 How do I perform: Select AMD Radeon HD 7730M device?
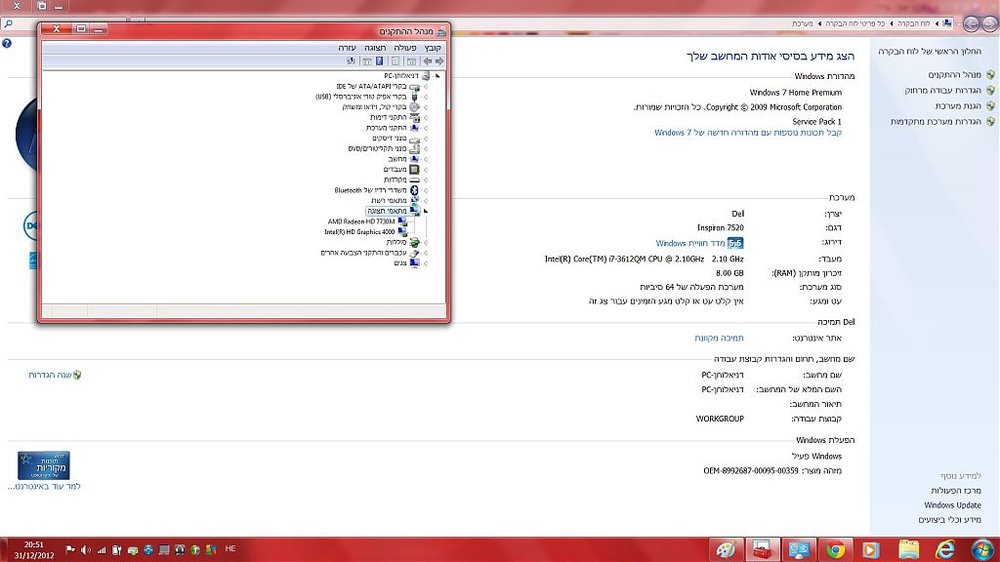[362, 221]
